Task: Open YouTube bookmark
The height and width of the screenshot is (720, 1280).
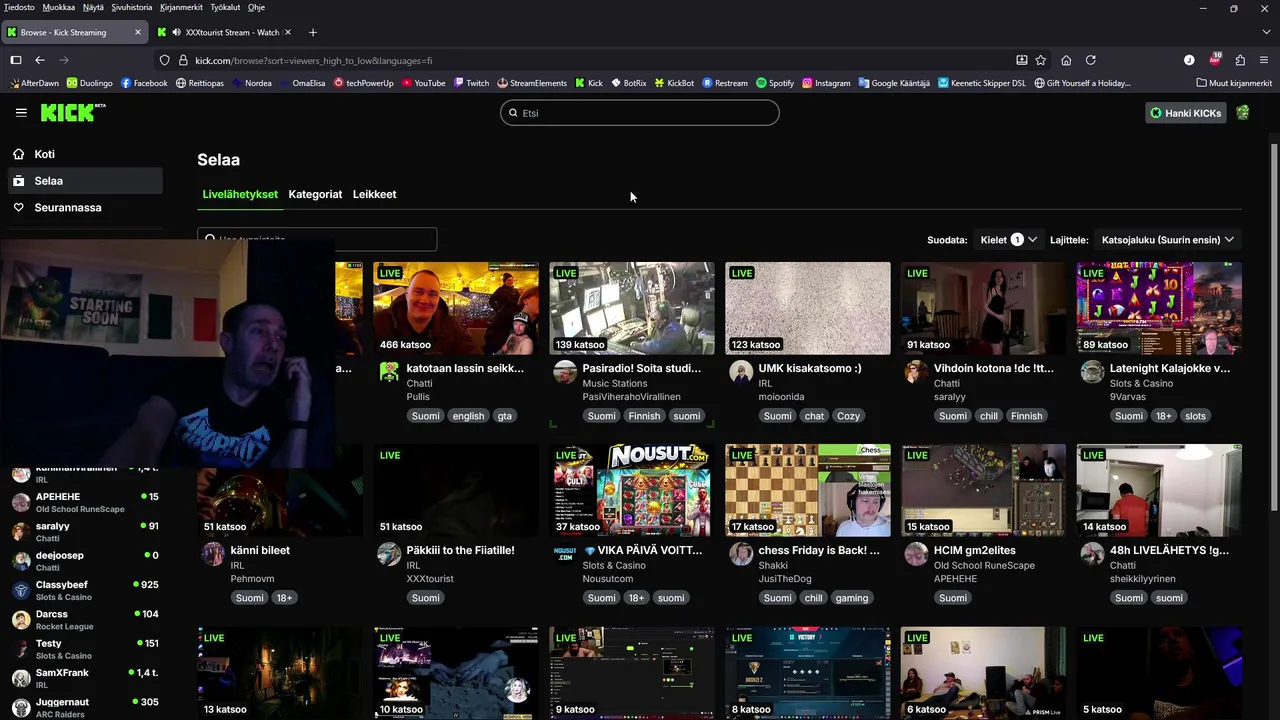Action: (423, 83)
